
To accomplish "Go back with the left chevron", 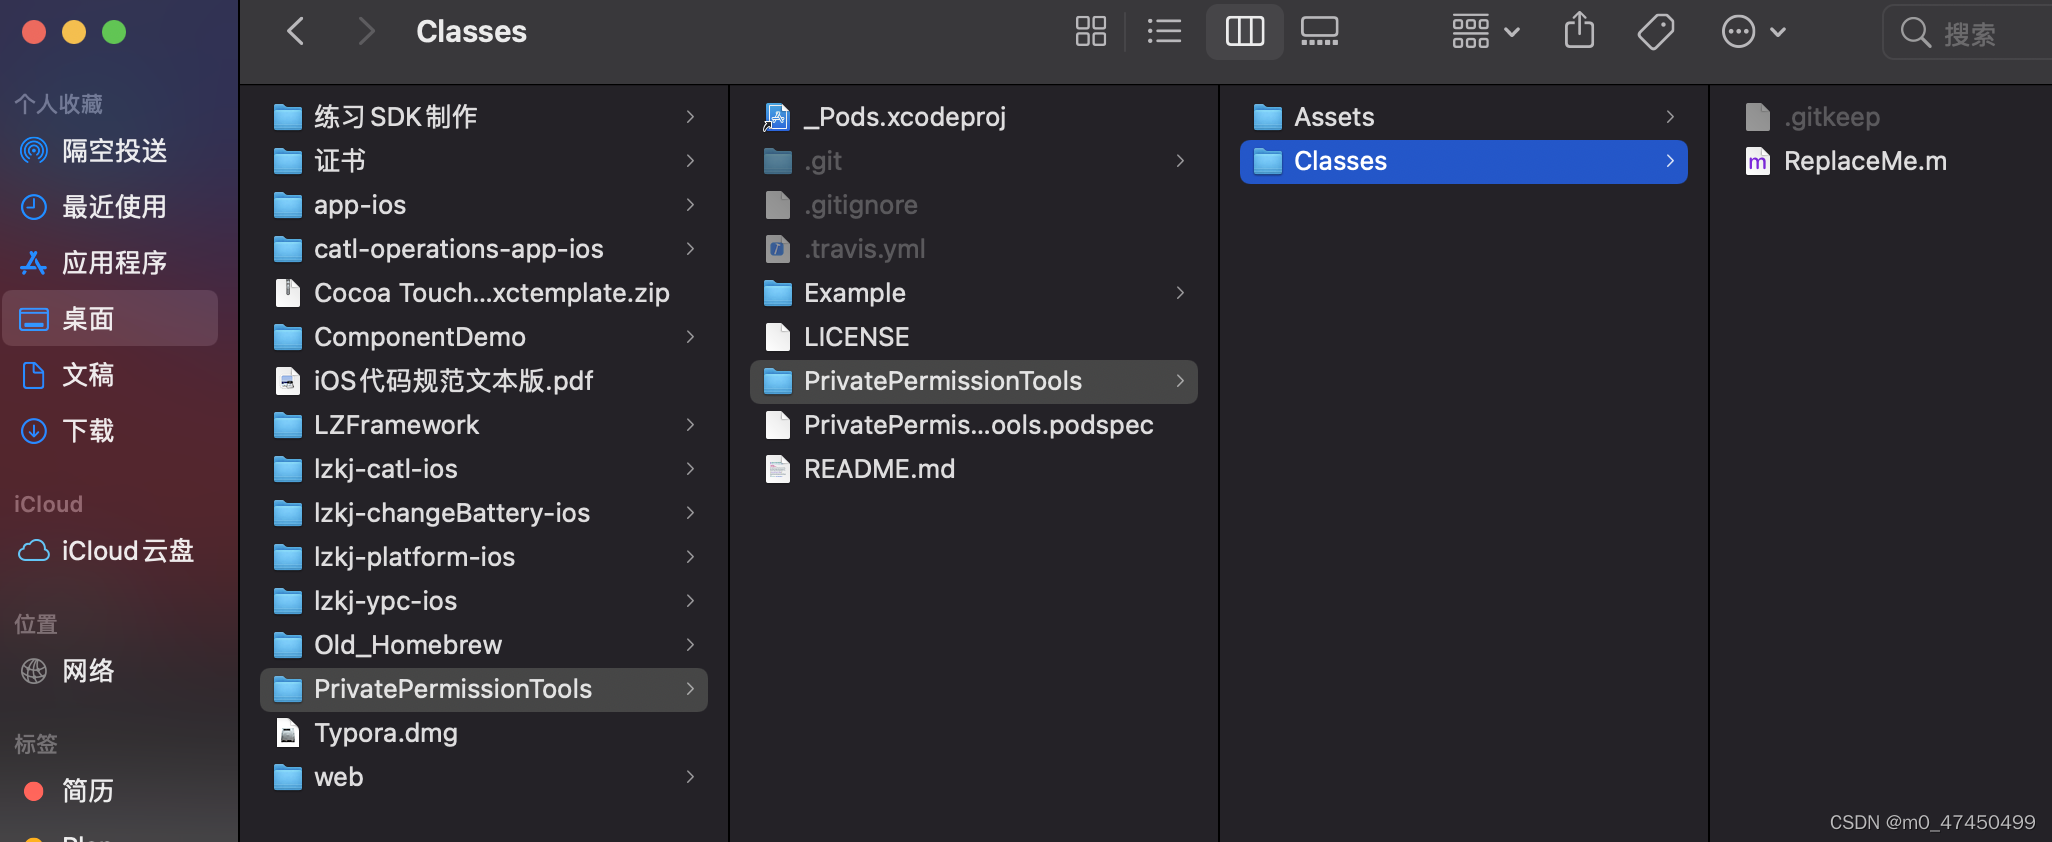I will [296, 32].
